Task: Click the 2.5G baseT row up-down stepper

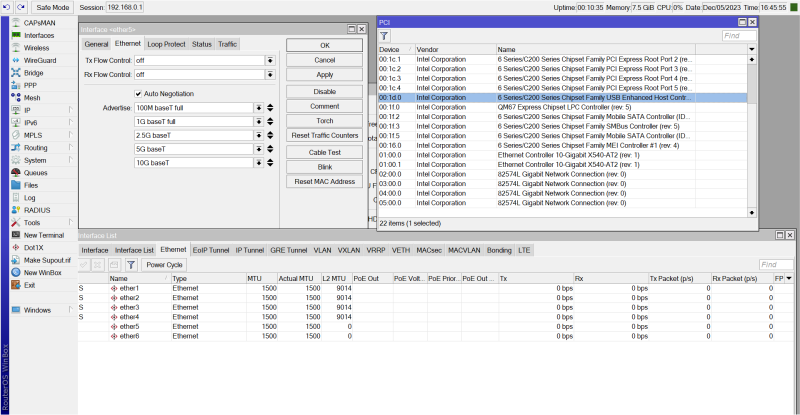Action: (270, 135)
